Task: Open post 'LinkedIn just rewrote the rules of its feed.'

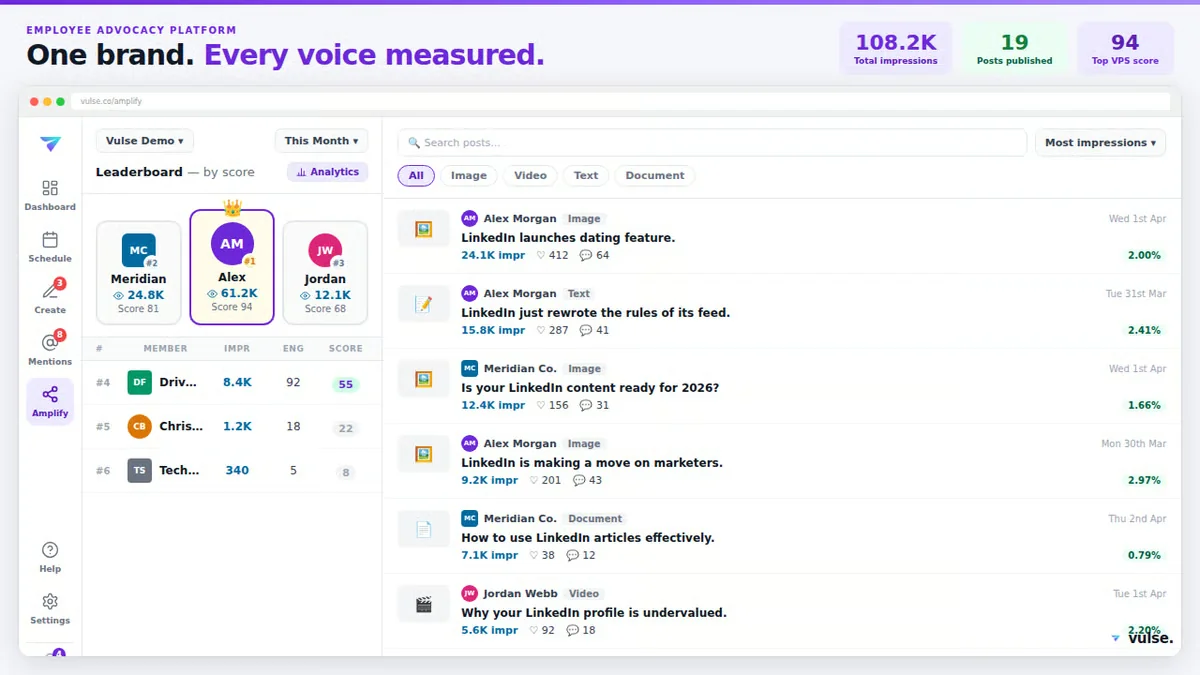Action: click(x=596, y=313)
